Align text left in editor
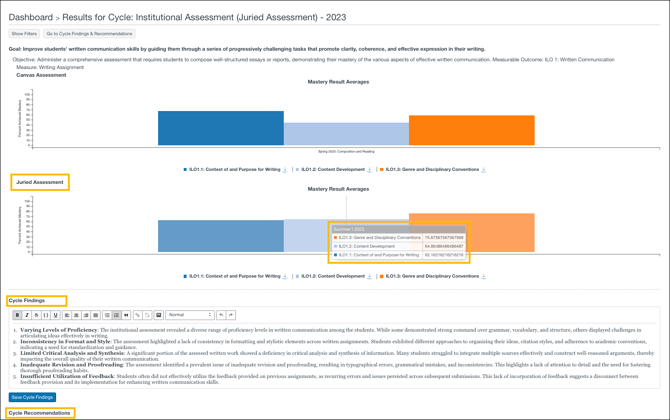The image size is (670, 420). pos(67,315)
